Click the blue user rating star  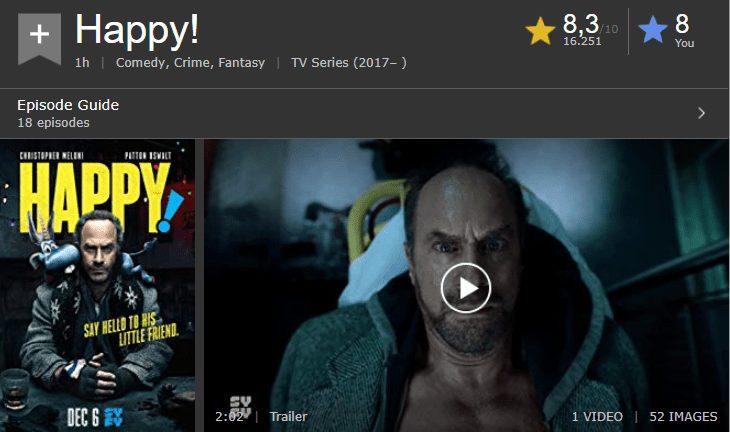(653, 30)
